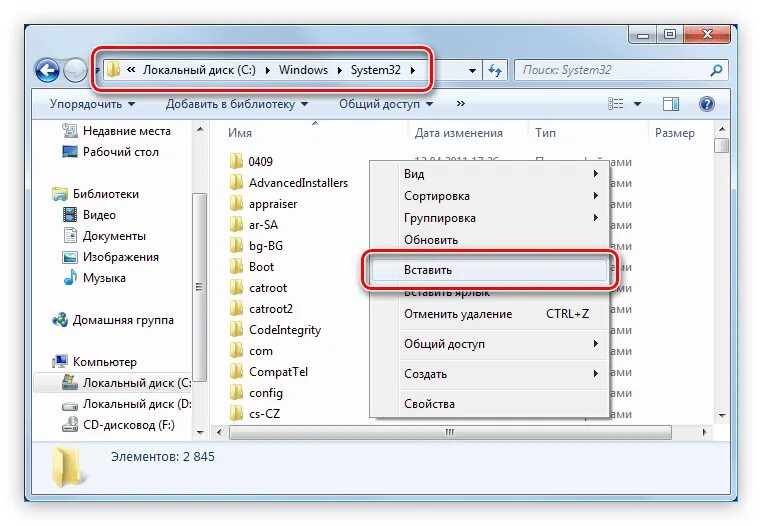This screenshot has height=526, width=762.
Task: Click the Локальный диск (C:) drive icon
Action: click(70, 382)
